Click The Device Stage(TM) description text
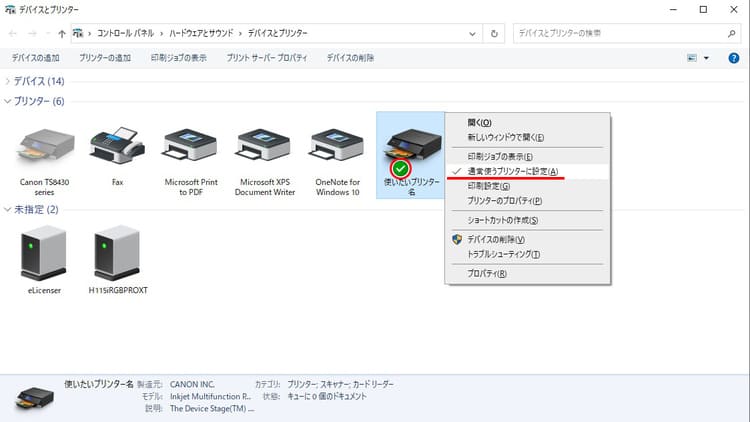The width and height of the screenshot is (750, 422). pos(212,409)
